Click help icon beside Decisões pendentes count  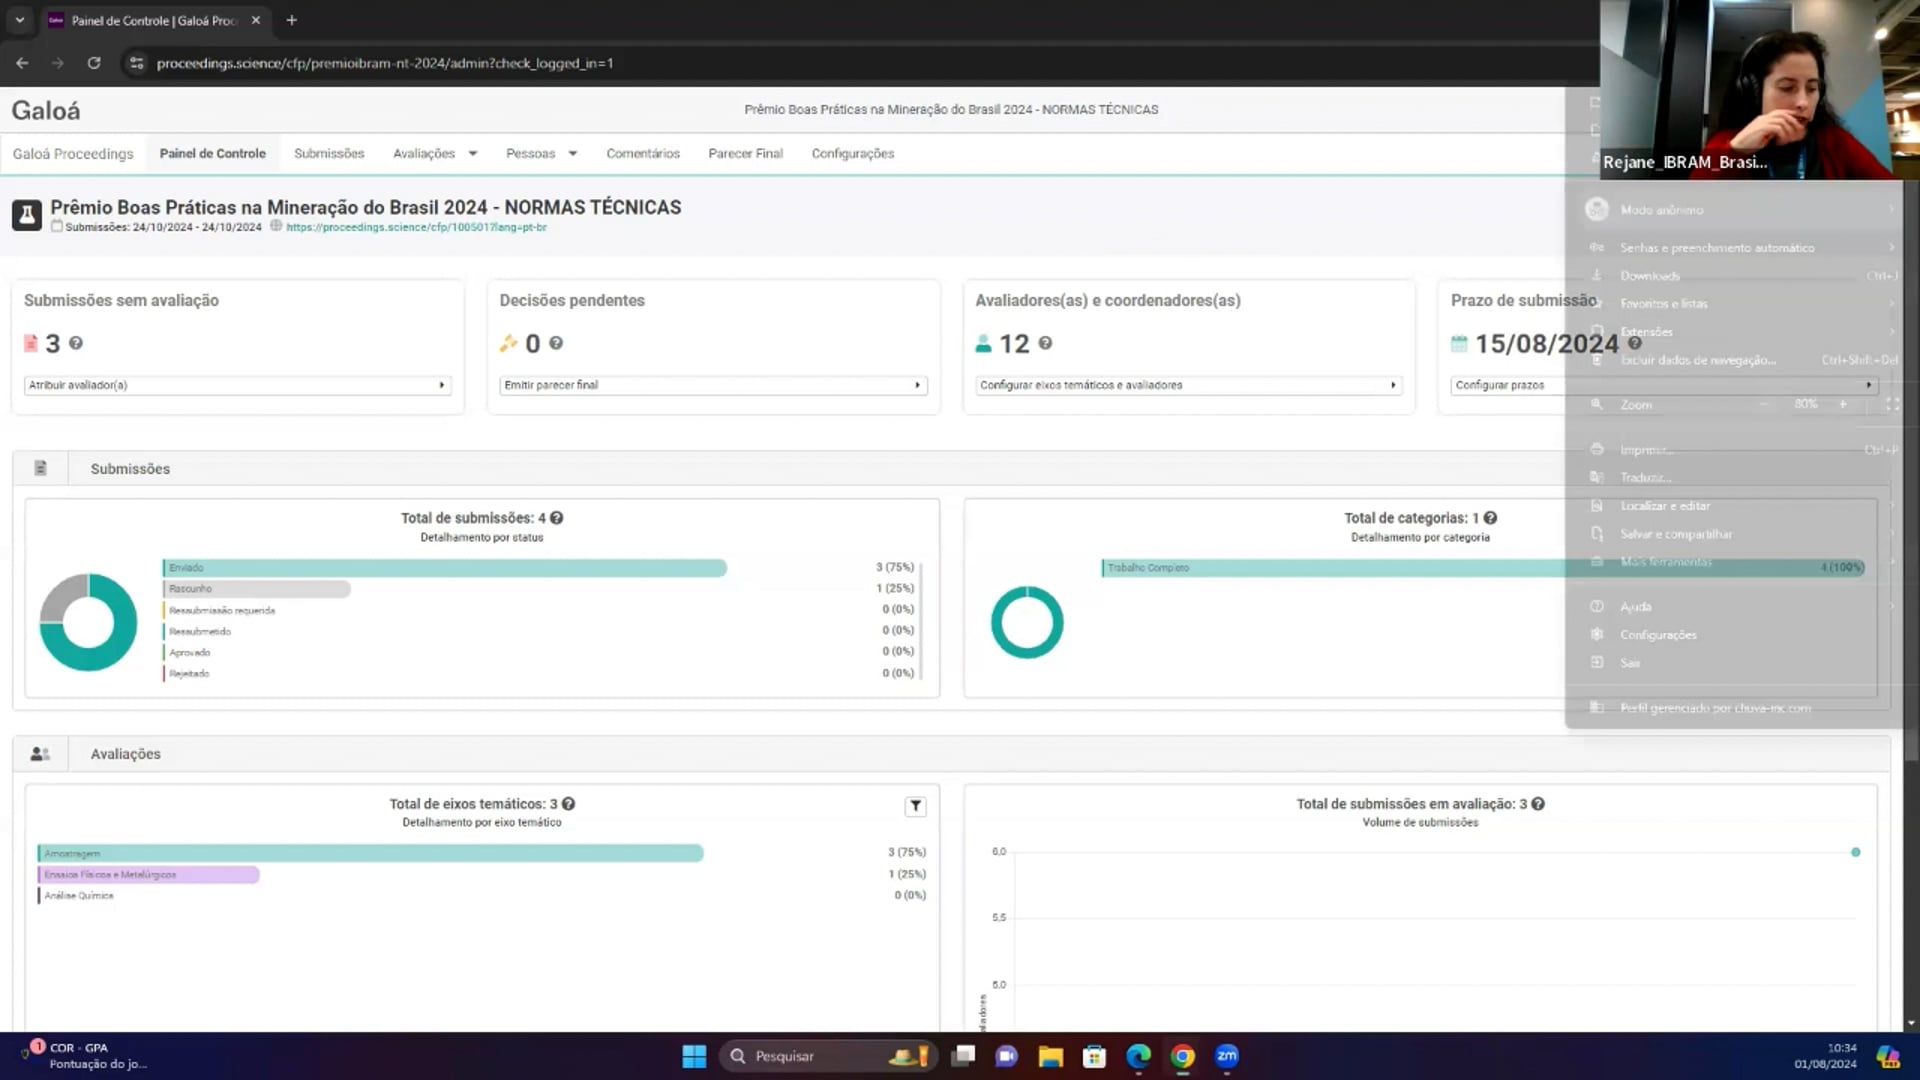click(x=556, y=343)
